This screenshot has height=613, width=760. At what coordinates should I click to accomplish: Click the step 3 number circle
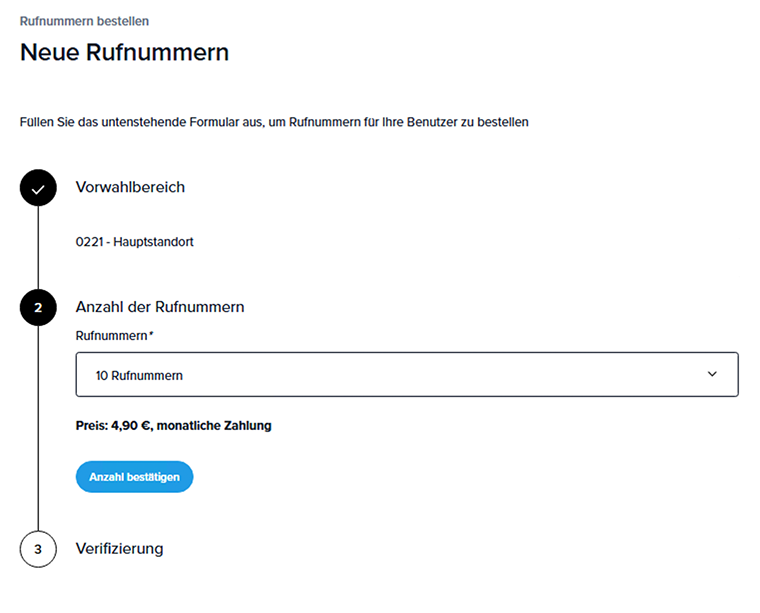tap(38, 549)
